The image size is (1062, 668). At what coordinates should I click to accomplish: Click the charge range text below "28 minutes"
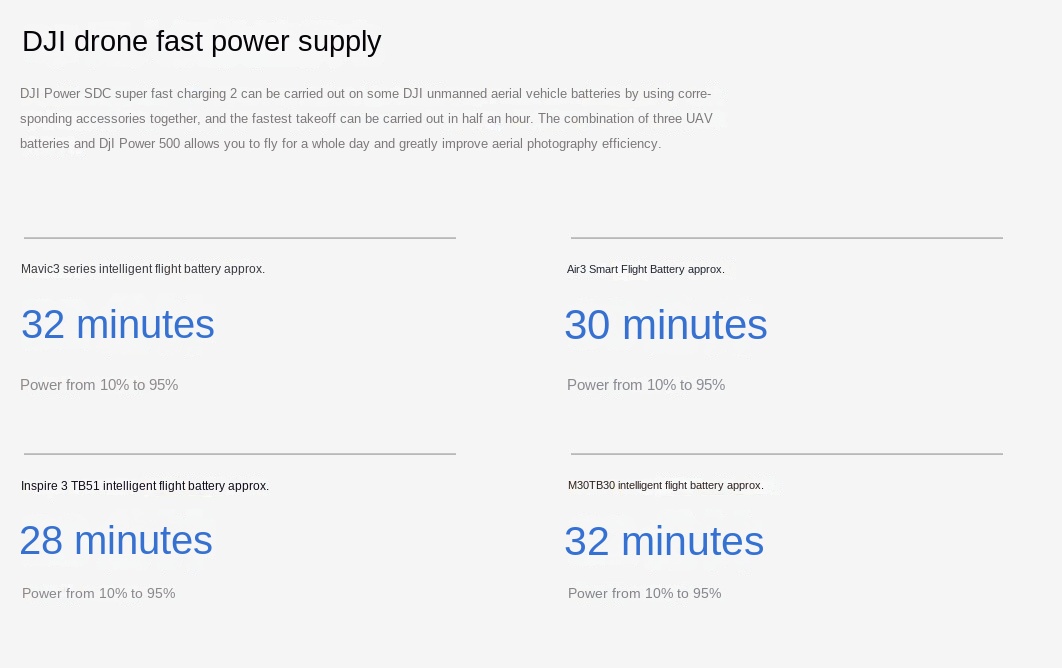click(99, 593)
